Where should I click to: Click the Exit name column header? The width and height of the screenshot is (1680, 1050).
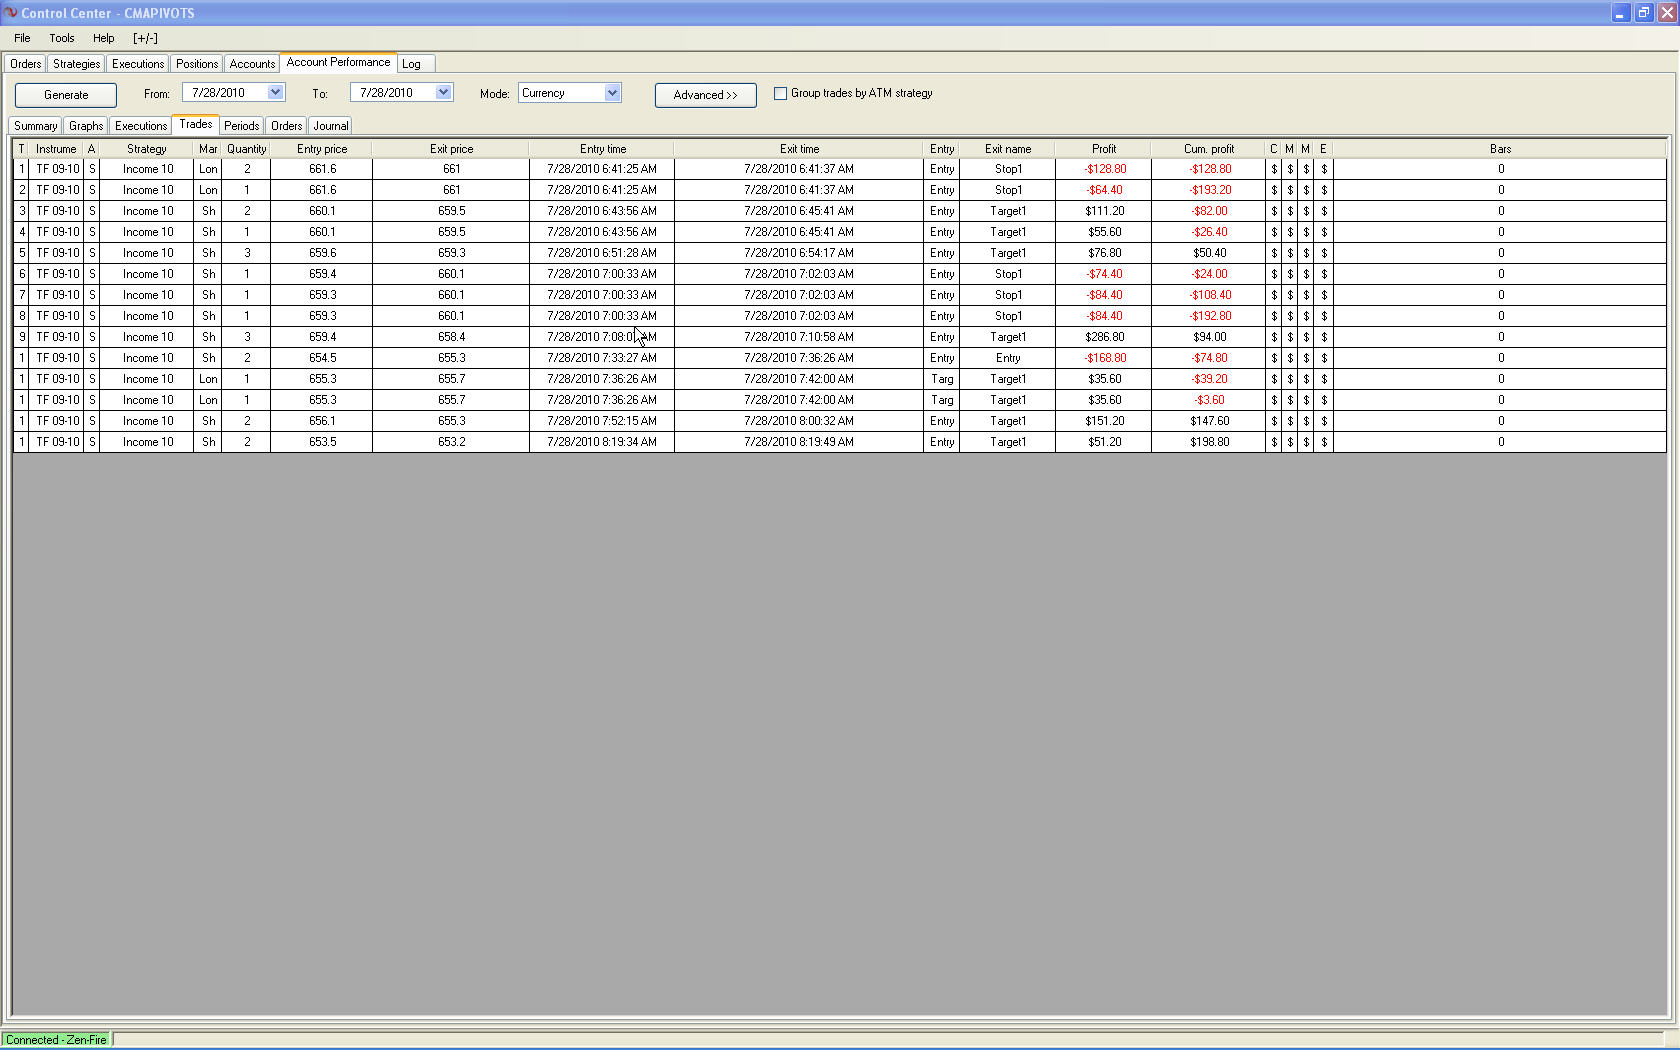coord(1008,149)
